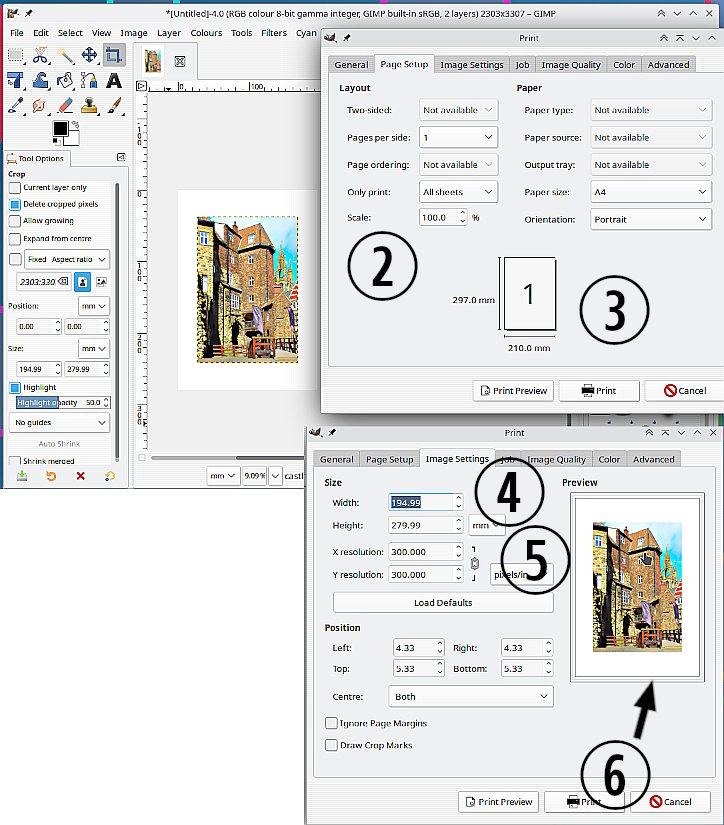Select the Clone stamp tool
Screen dimensions: 724x825
(x=89, y=106)
